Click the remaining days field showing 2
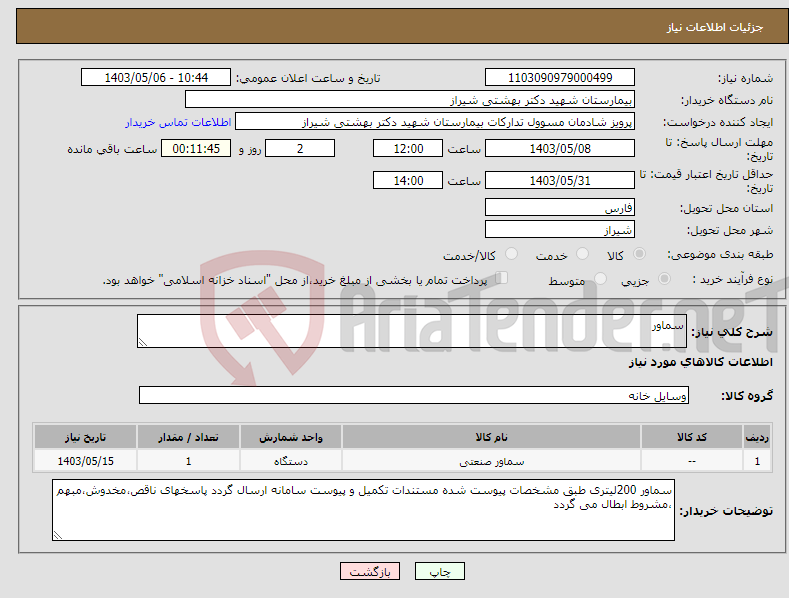This screenshot has height=598, width=789. (300, 148)
